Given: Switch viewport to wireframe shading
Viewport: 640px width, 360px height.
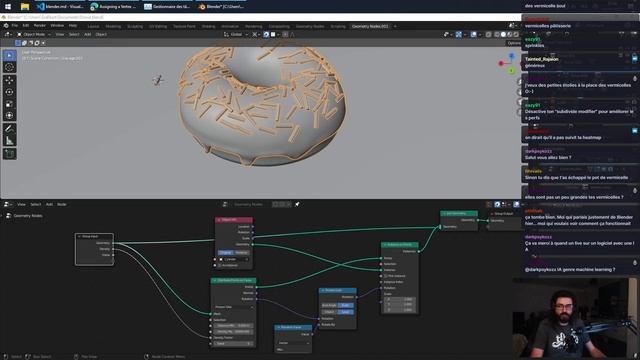Looking at the screenshot, I should pyautogui.click(x=497, y=35).
